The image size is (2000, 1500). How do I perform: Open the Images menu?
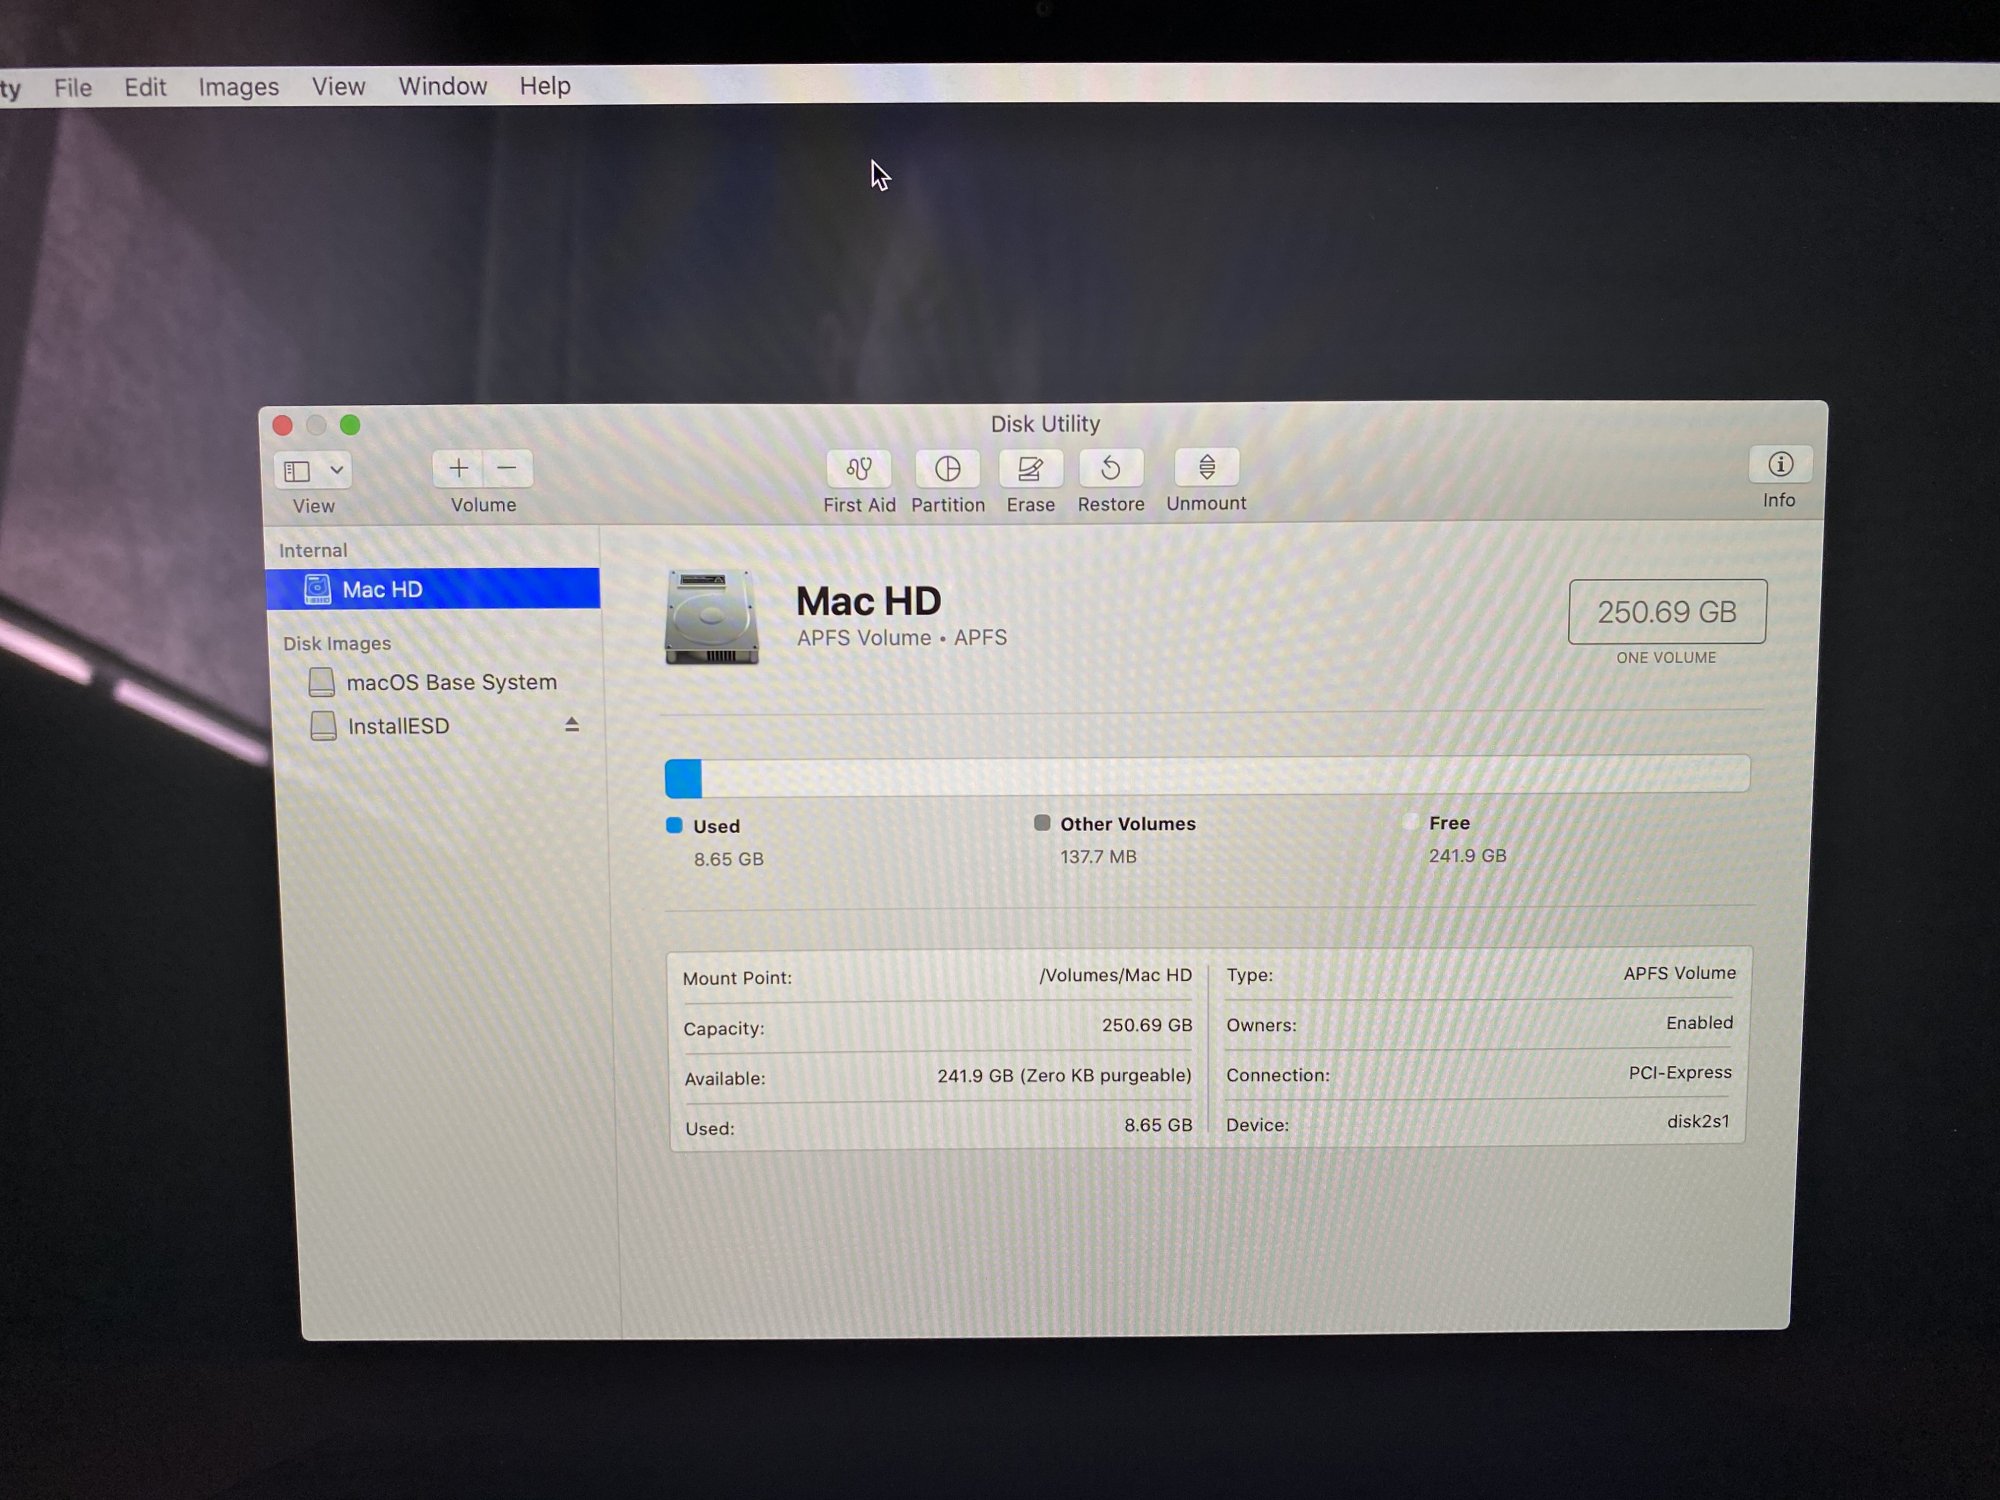(238, 87)
